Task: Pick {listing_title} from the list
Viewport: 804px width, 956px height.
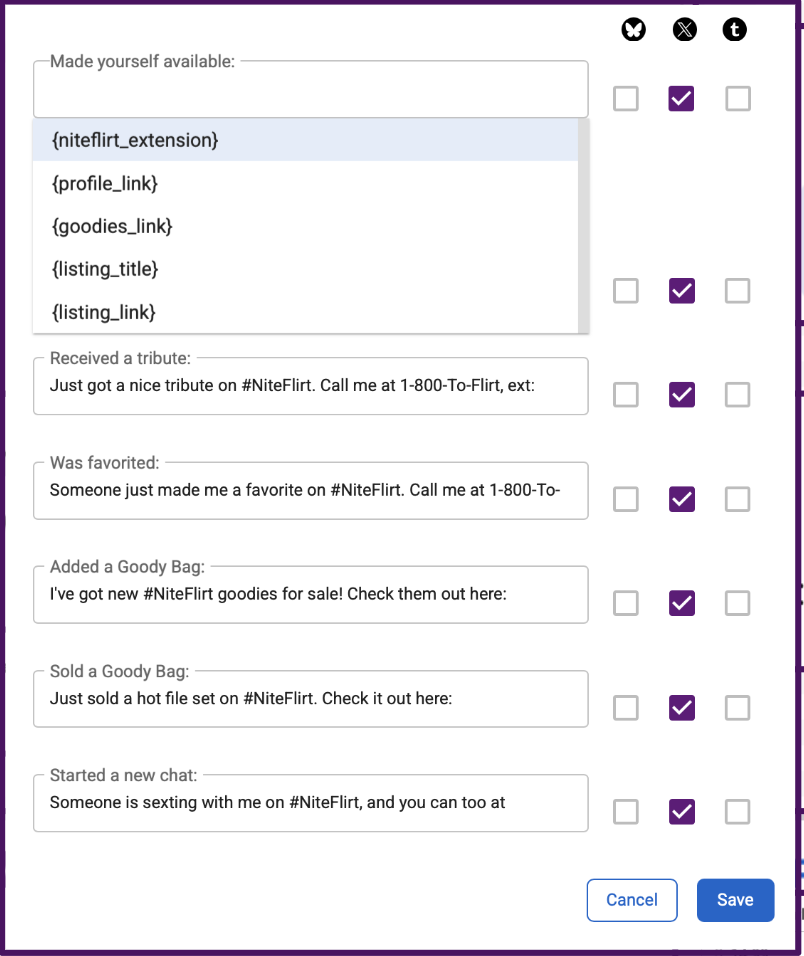Action: [x=305, y=269]
